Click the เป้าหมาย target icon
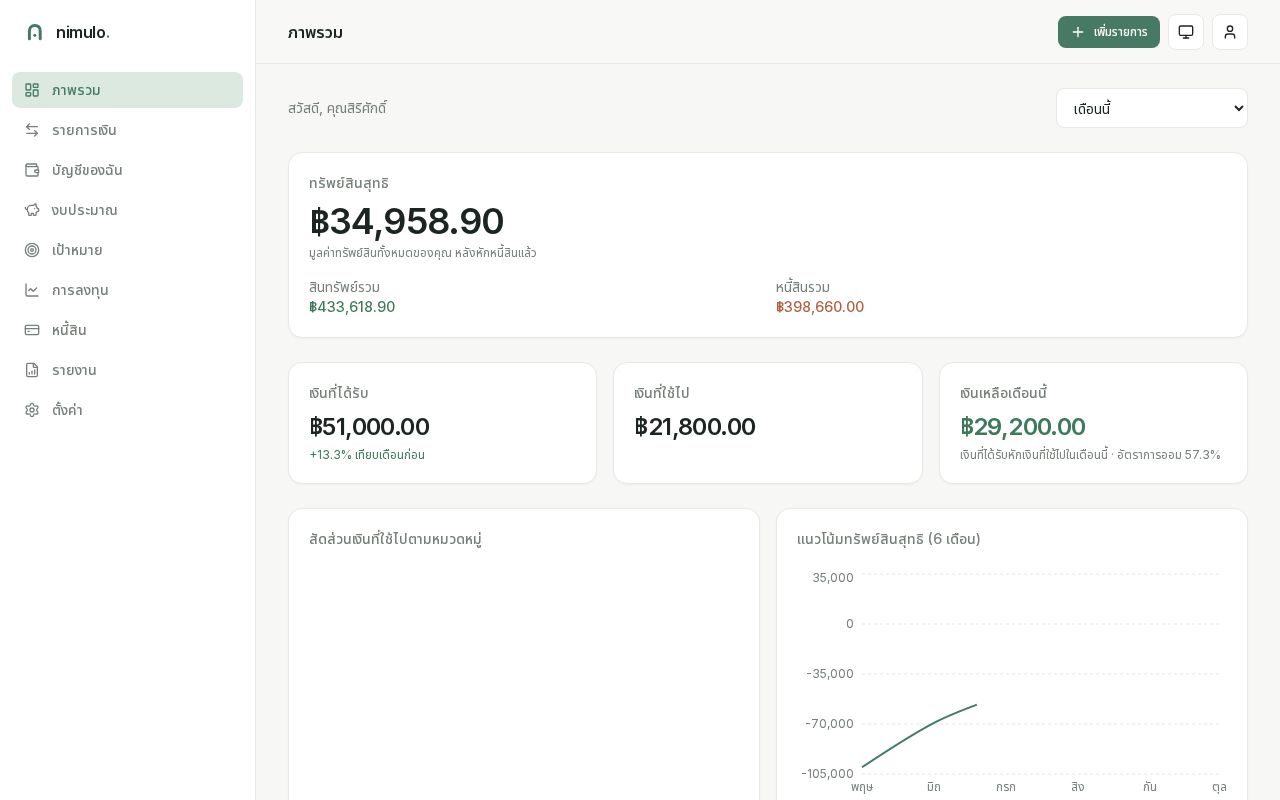This screenshot has width=1280, height=800. (32, 250)
